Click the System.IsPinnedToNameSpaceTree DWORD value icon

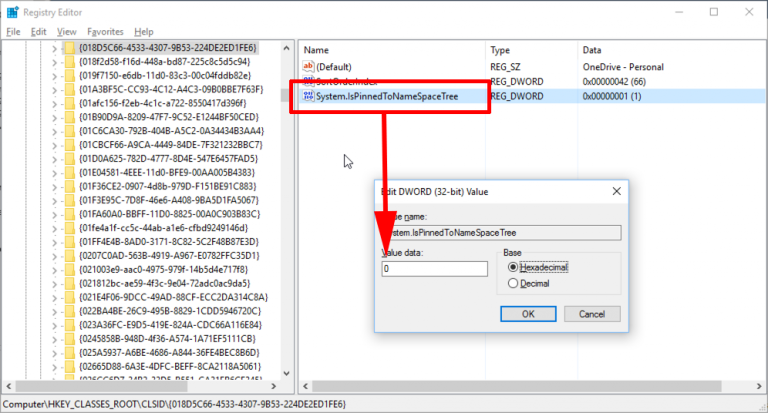[x=308, y=96]
